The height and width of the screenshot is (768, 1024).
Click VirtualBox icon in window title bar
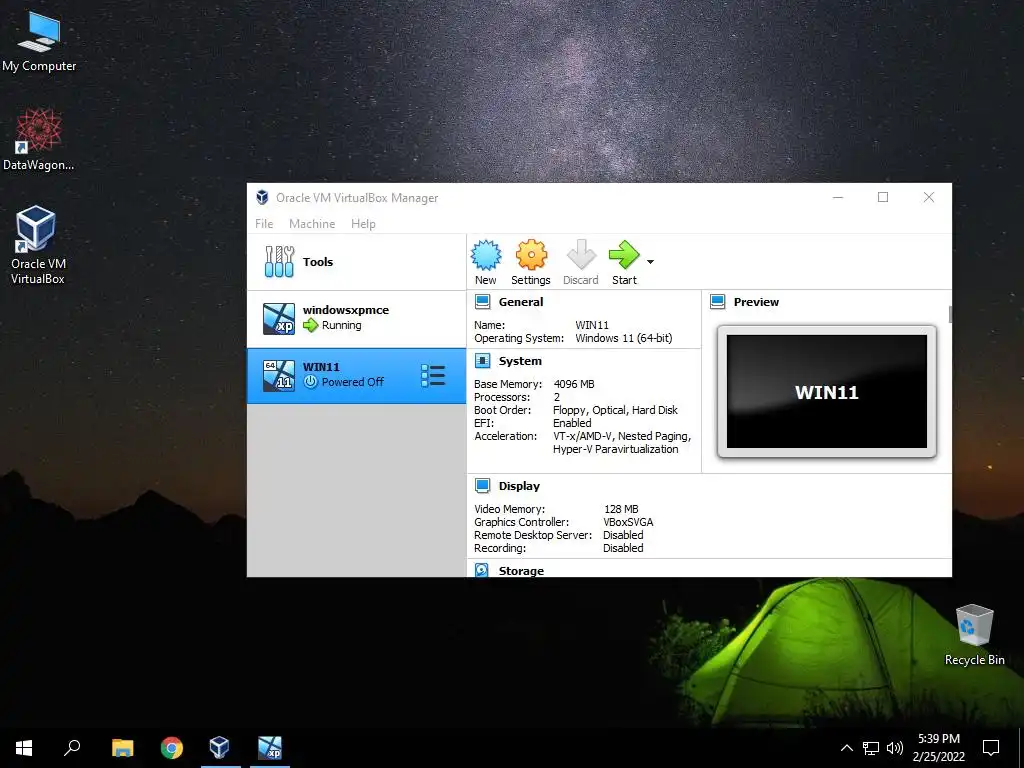(262, 197)
